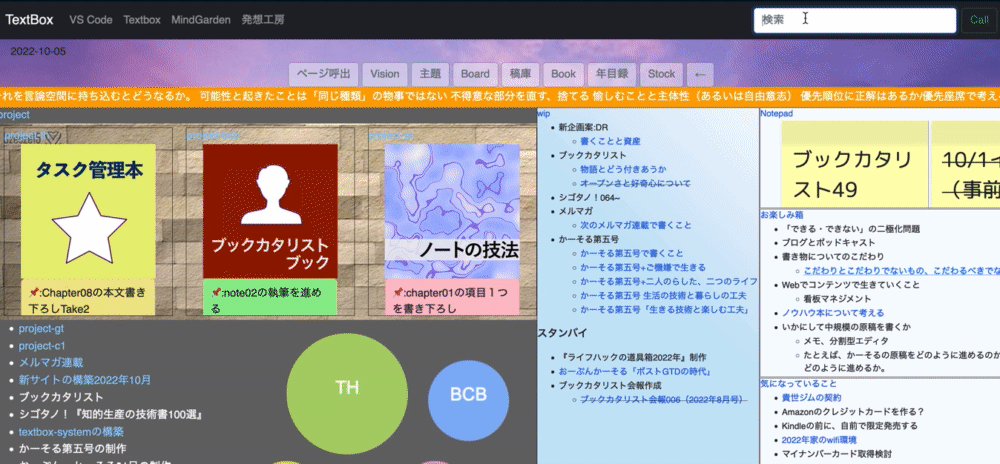Open かーそる第五号+ご機嫌で生きる link
Image resolution: width=1000 pixels, height=464 pixels.
[643, 267]
